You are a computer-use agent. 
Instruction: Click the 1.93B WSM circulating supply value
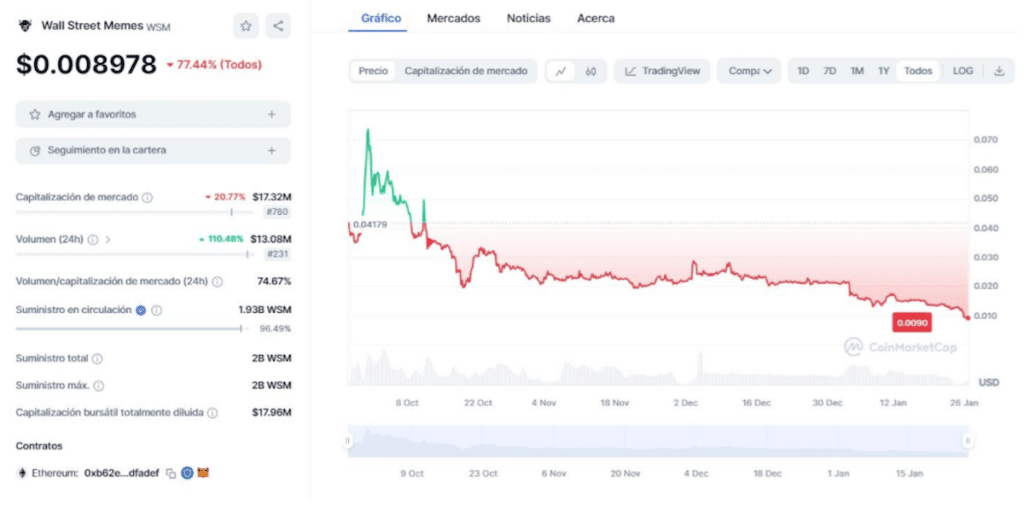coord(264,310)
